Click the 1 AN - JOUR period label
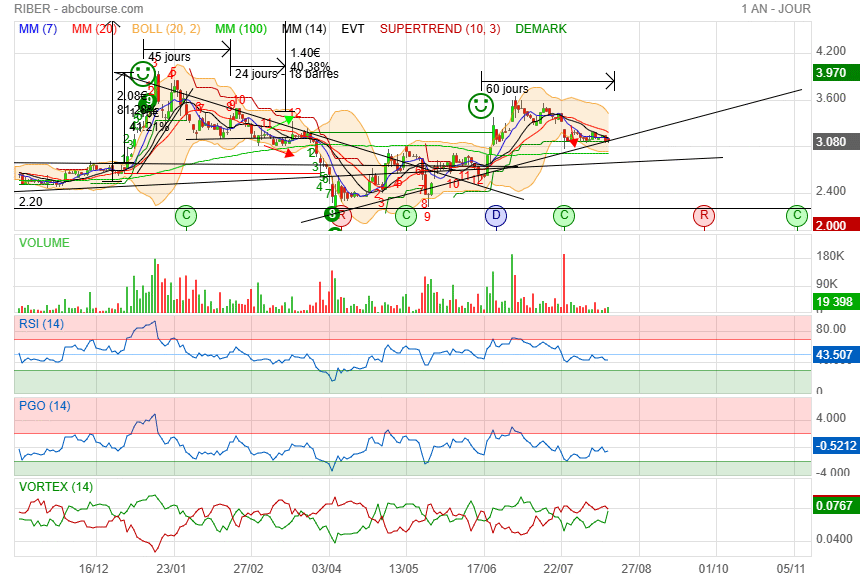Screen dimensions: 860x579 pos(776,9)
